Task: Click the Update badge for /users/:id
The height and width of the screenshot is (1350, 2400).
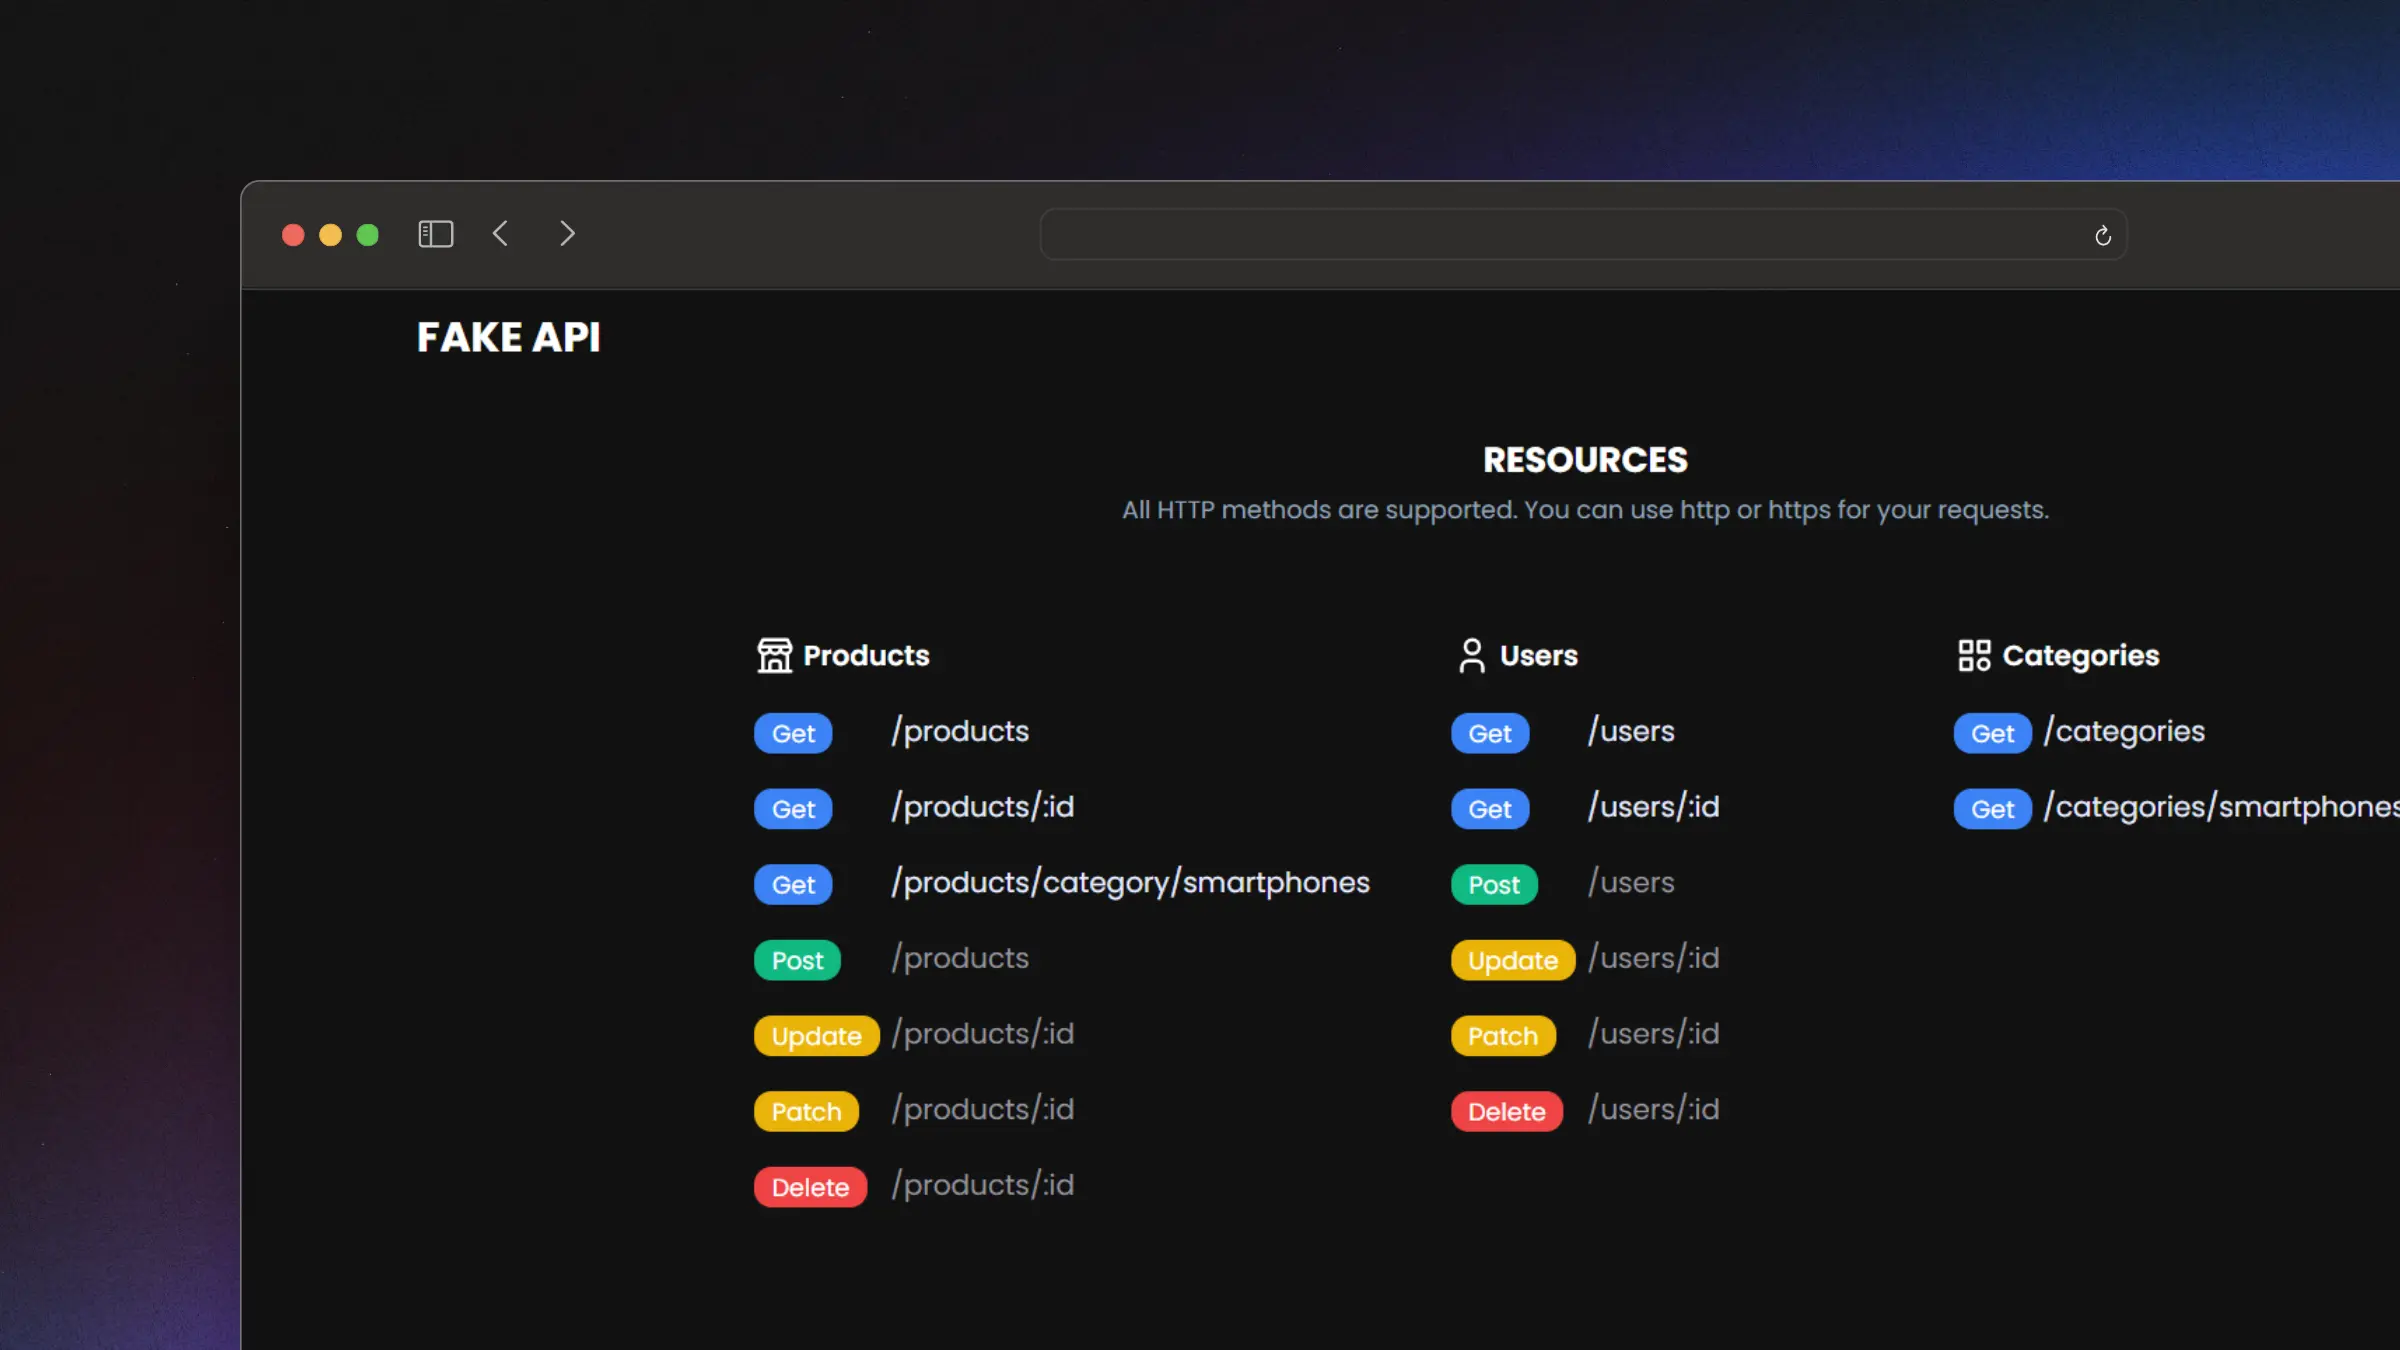Action: click(1513, 960)
